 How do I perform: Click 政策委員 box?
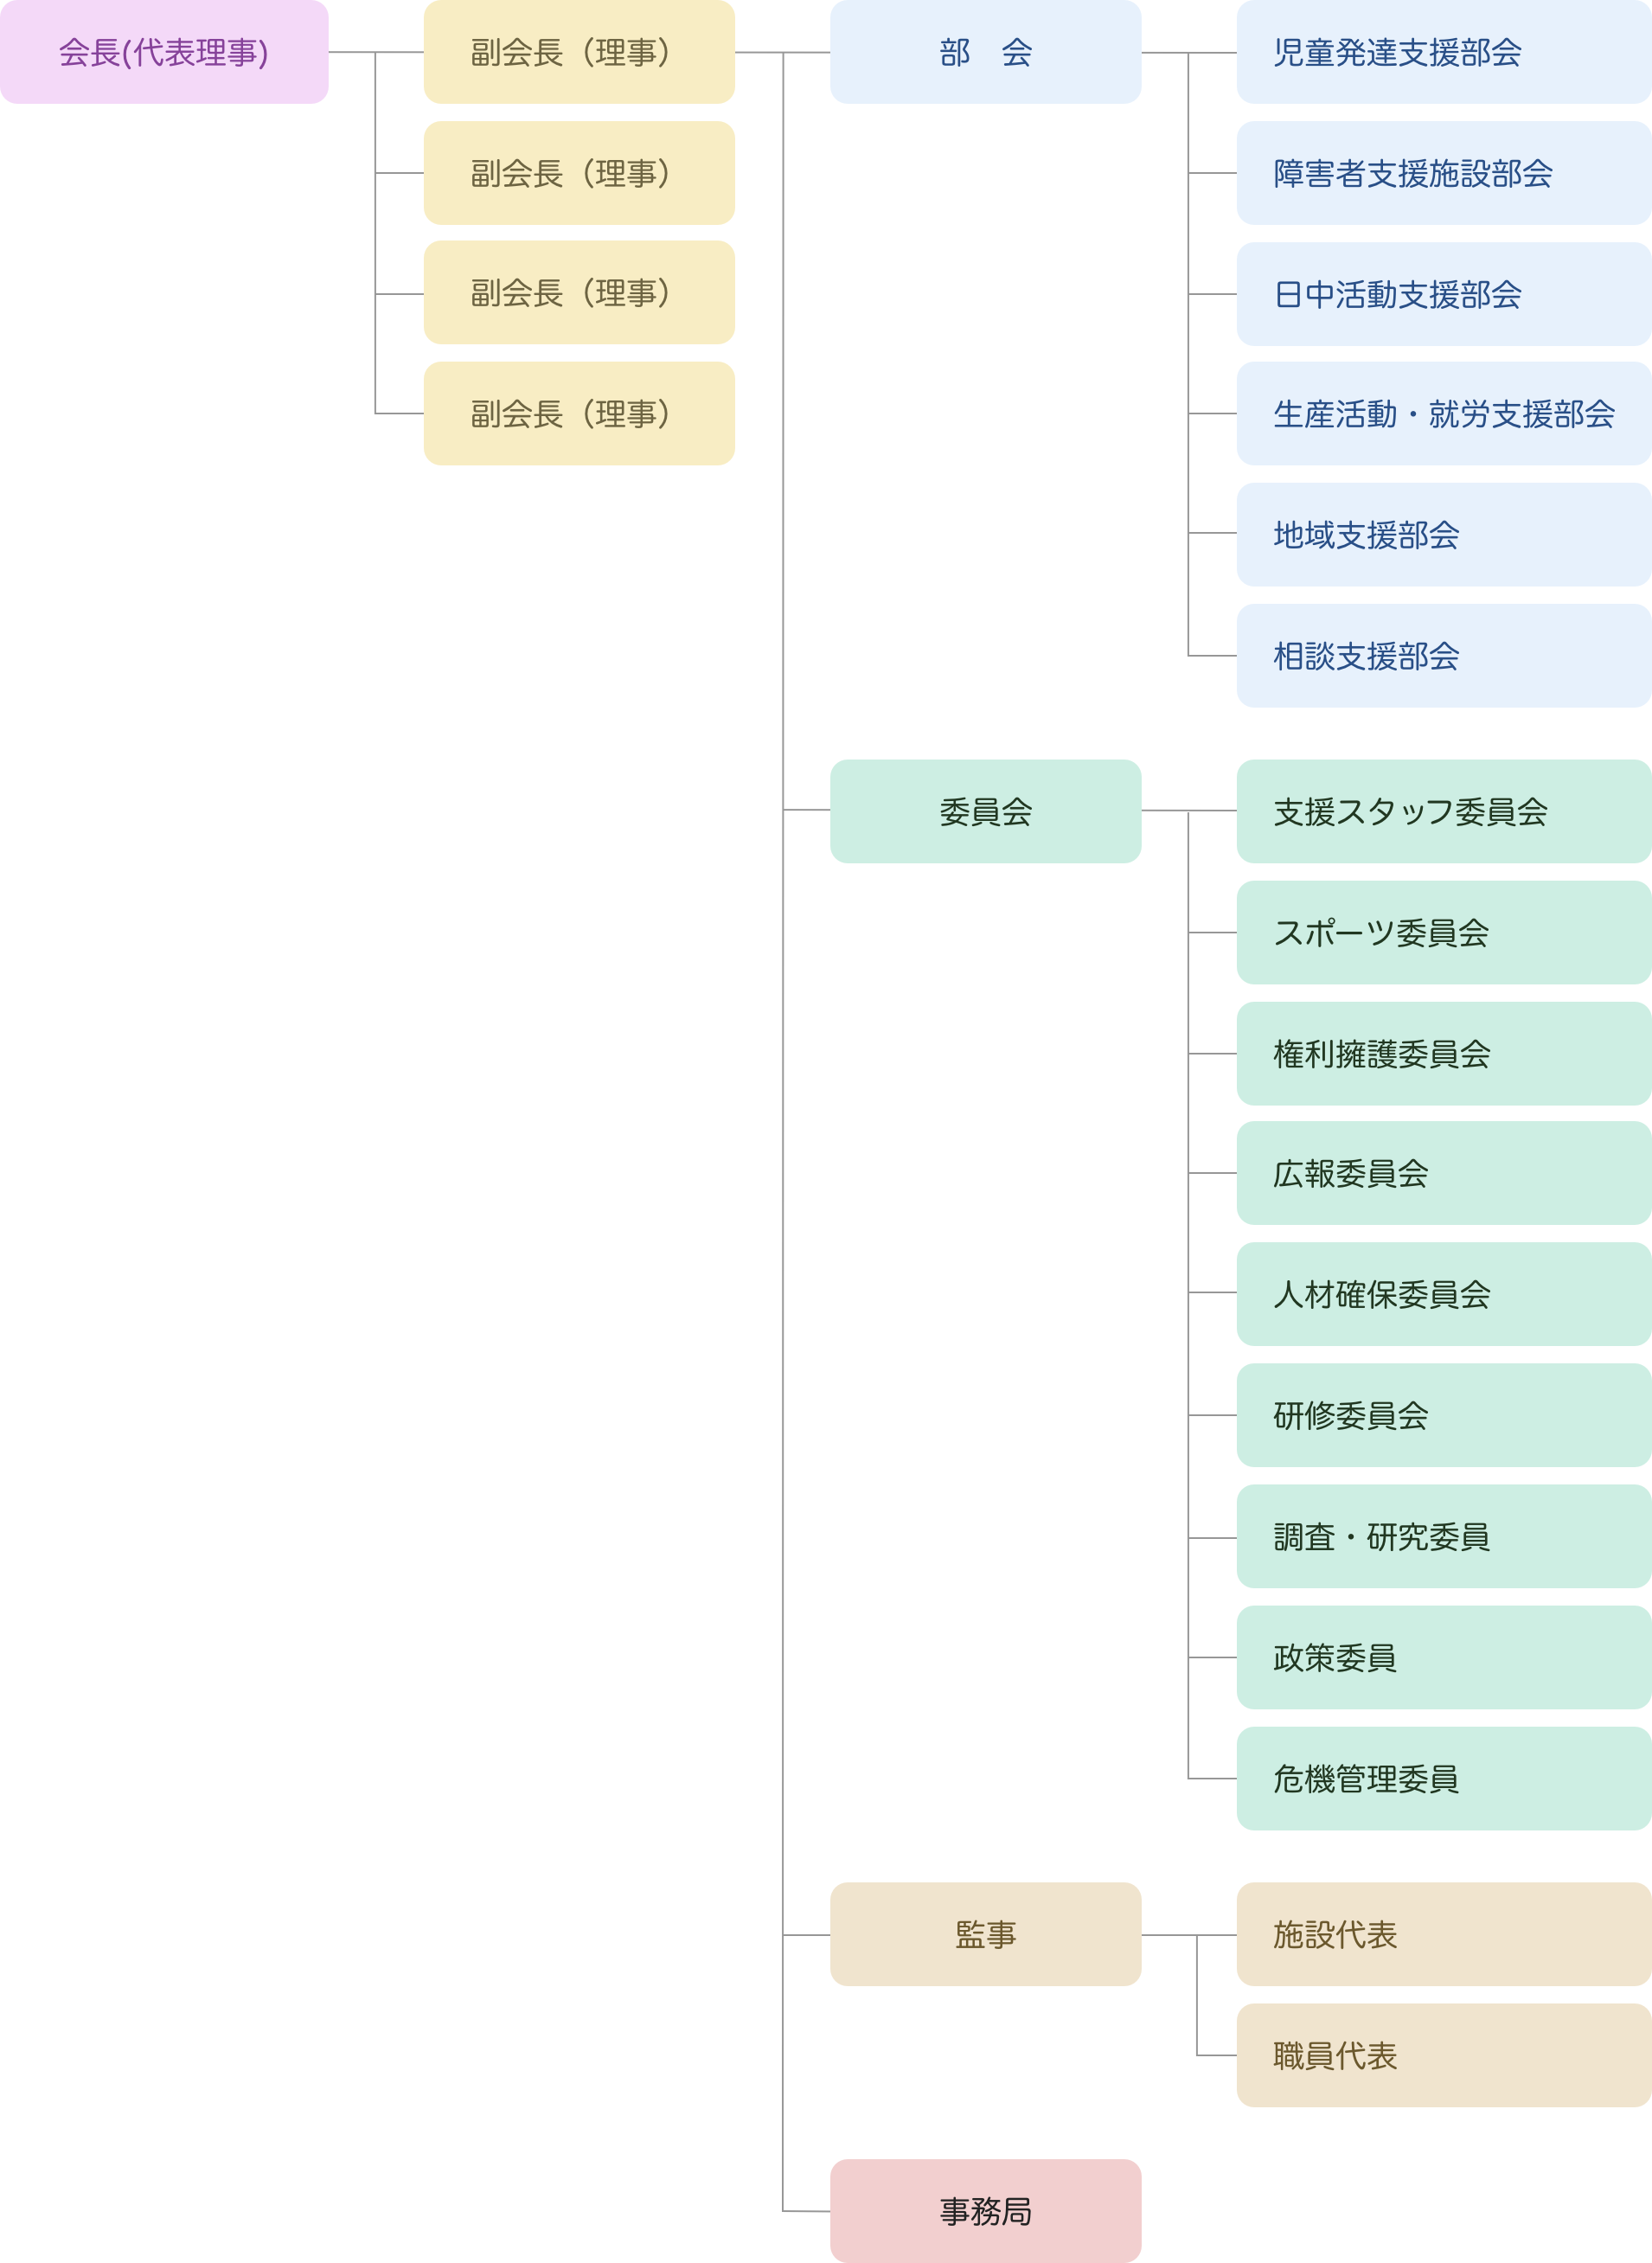[1444, 1657]
